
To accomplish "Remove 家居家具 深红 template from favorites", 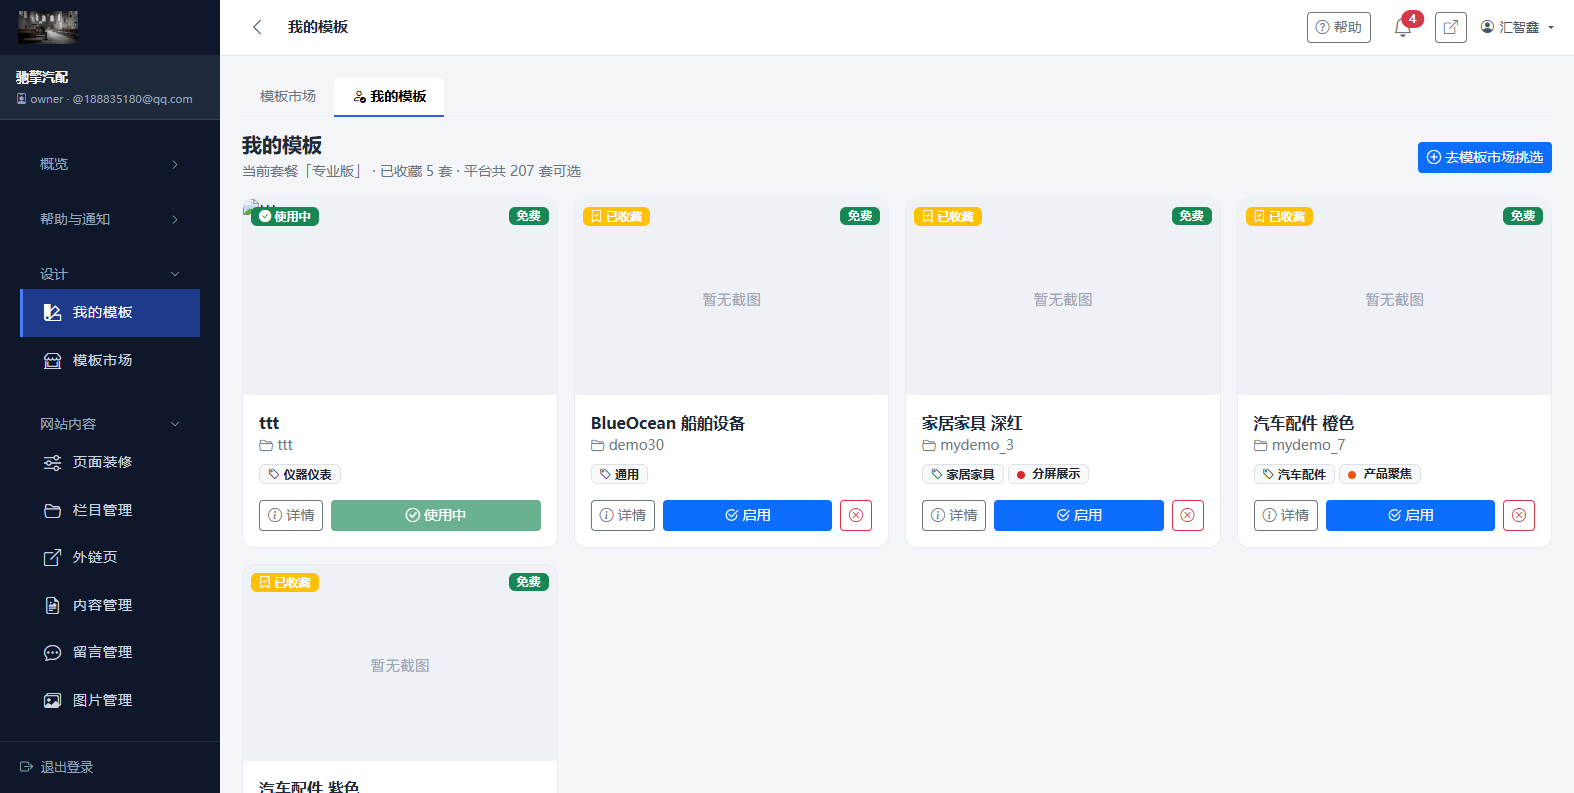I will [1188, 515].
